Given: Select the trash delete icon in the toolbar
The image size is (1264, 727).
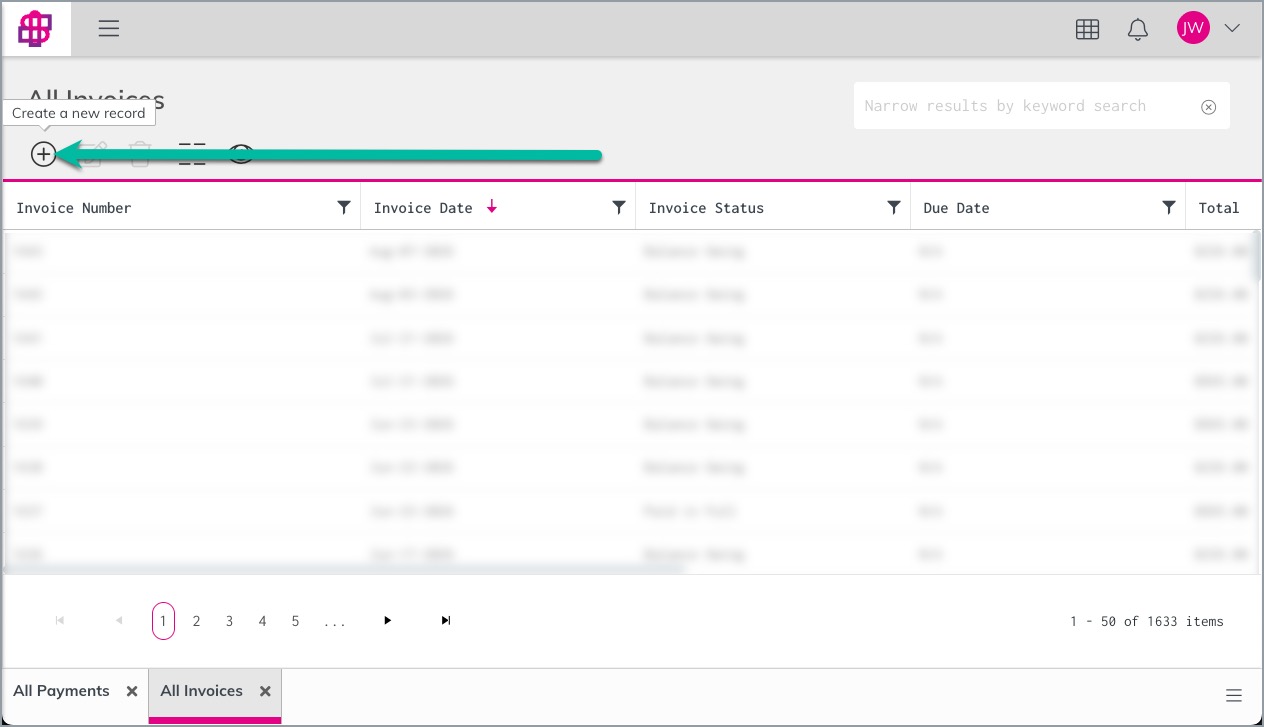Looking at the screenshot, I should [140, 154].
